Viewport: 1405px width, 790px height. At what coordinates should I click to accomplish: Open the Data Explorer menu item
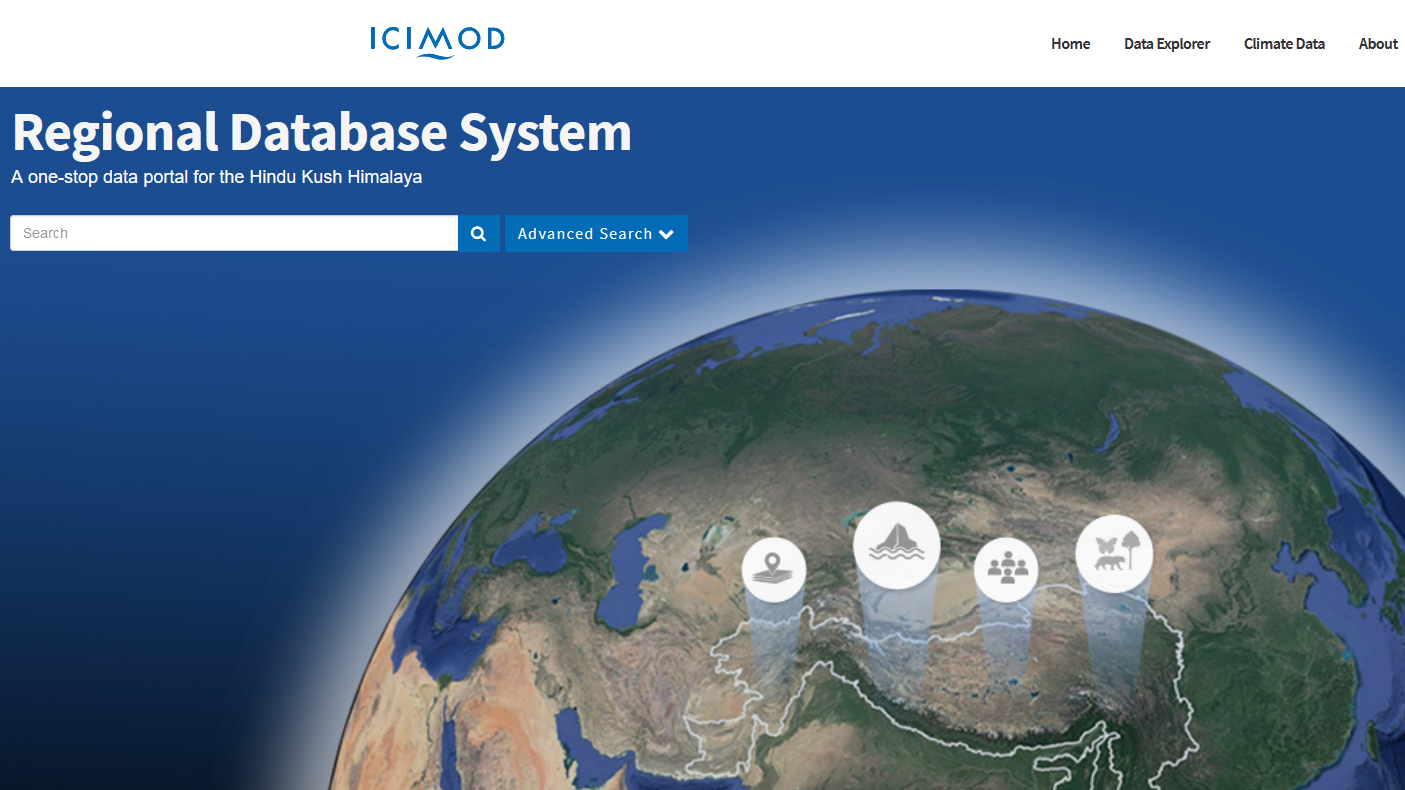[x=1166, y=44]
